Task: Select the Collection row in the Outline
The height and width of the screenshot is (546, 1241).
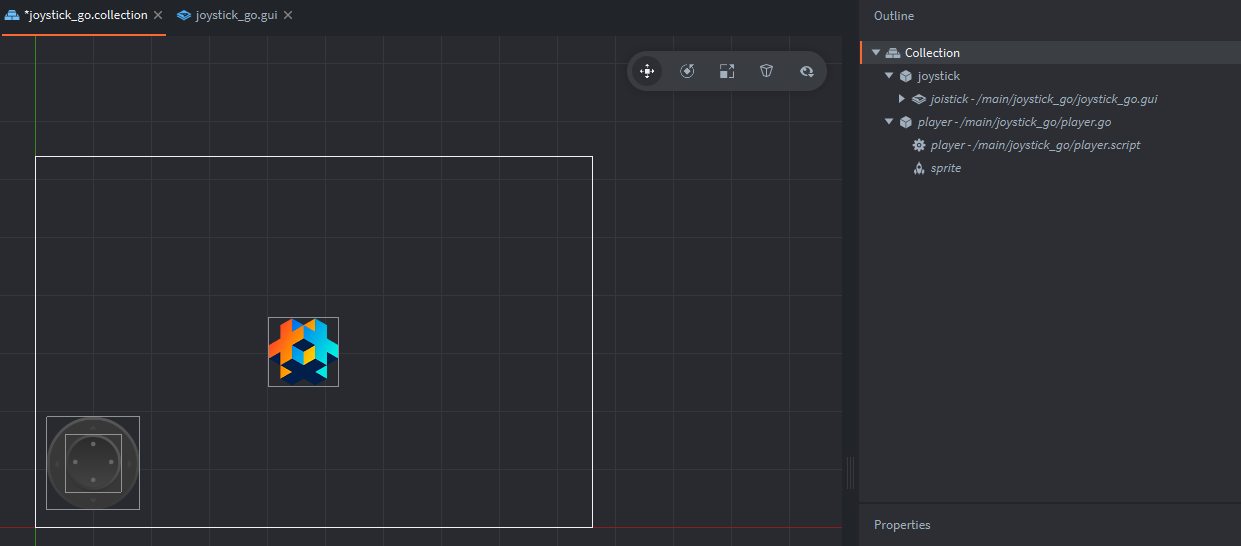Action: (x=1049, y=53)
